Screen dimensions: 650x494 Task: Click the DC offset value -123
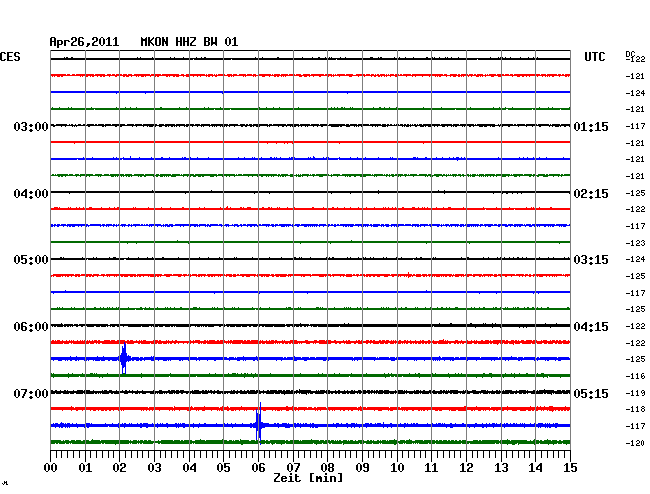[x=635, y=243]
